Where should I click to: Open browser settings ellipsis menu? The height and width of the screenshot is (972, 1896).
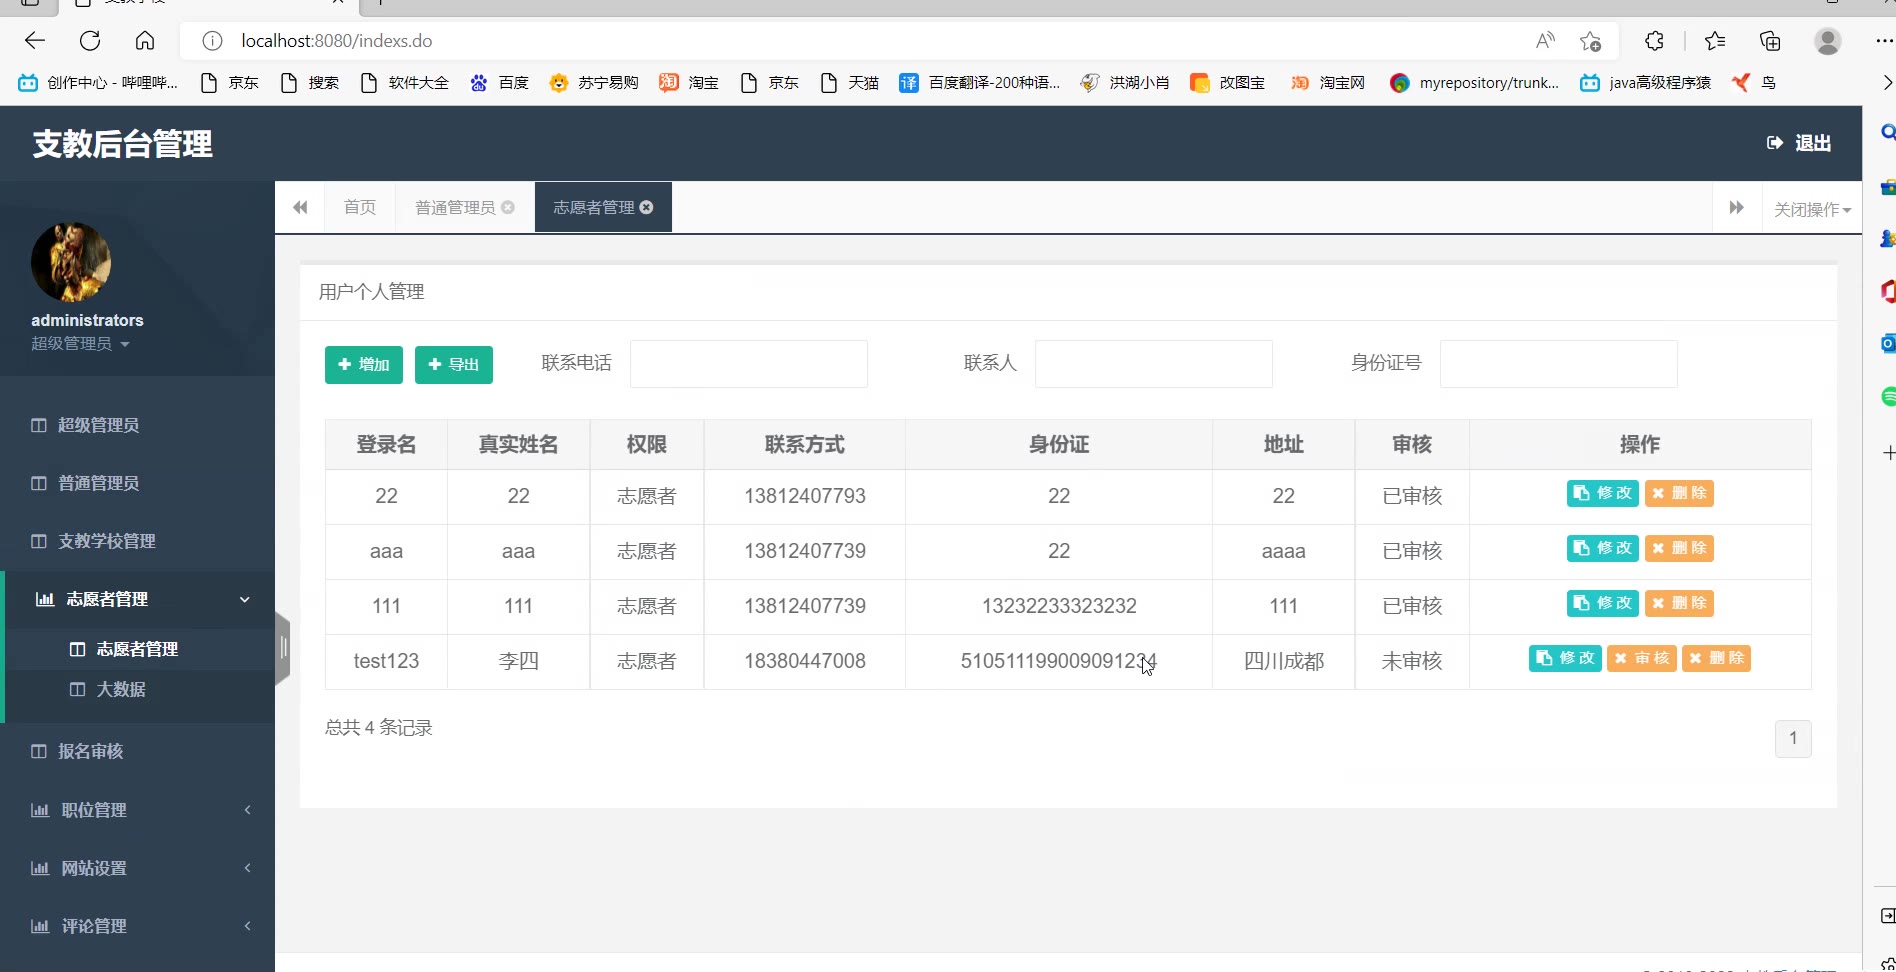[1884, 41]
